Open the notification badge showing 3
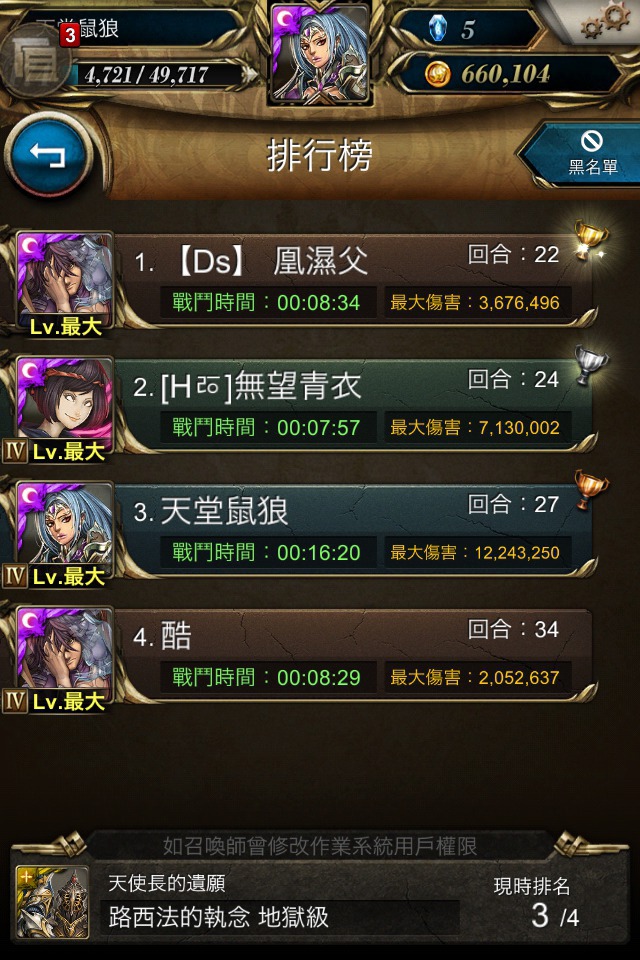 pyautogui.click(x=70, y=36)
